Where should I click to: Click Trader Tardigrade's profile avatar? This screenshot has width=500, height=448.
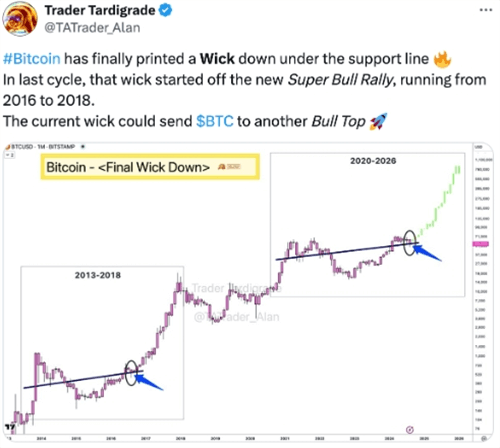coord(20,19)
